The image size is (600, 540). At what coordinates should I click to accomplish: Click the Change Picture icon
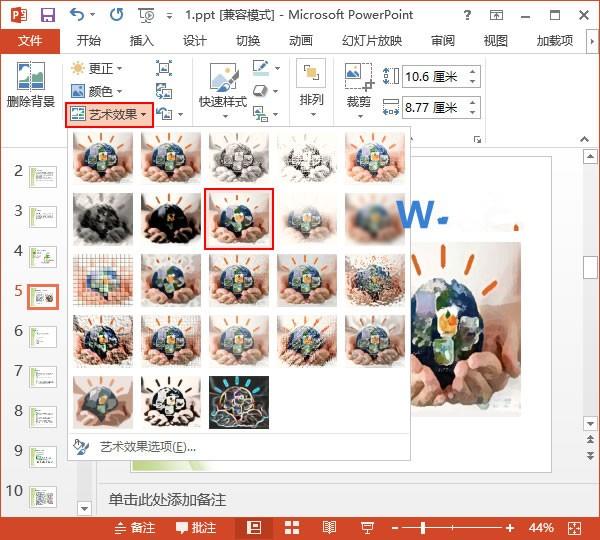pyautogui.click(x=164, y=91)
